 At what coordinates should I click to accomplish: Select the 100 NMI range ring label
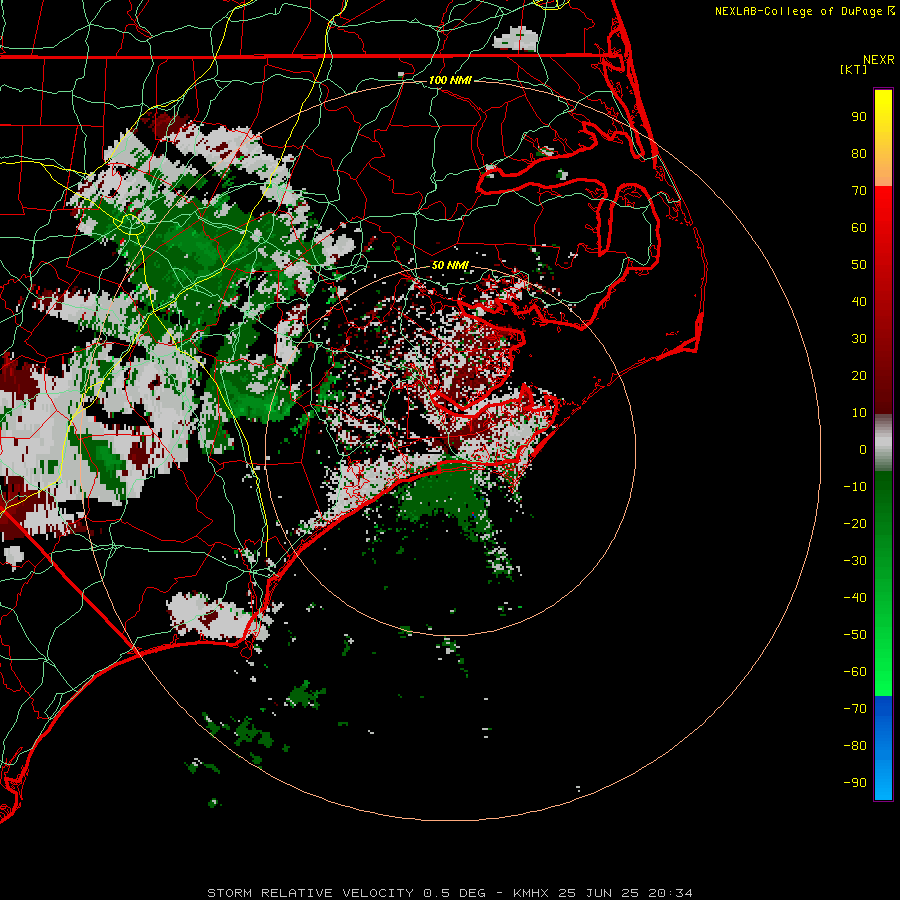pyautogui.click(x=450, y=80)
